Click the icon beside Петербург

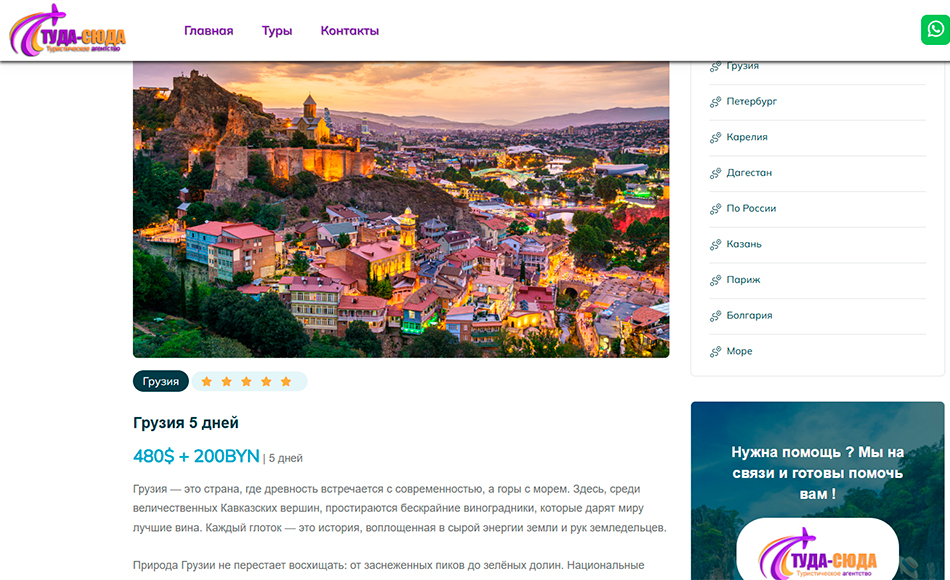click(x=715, y=102)
